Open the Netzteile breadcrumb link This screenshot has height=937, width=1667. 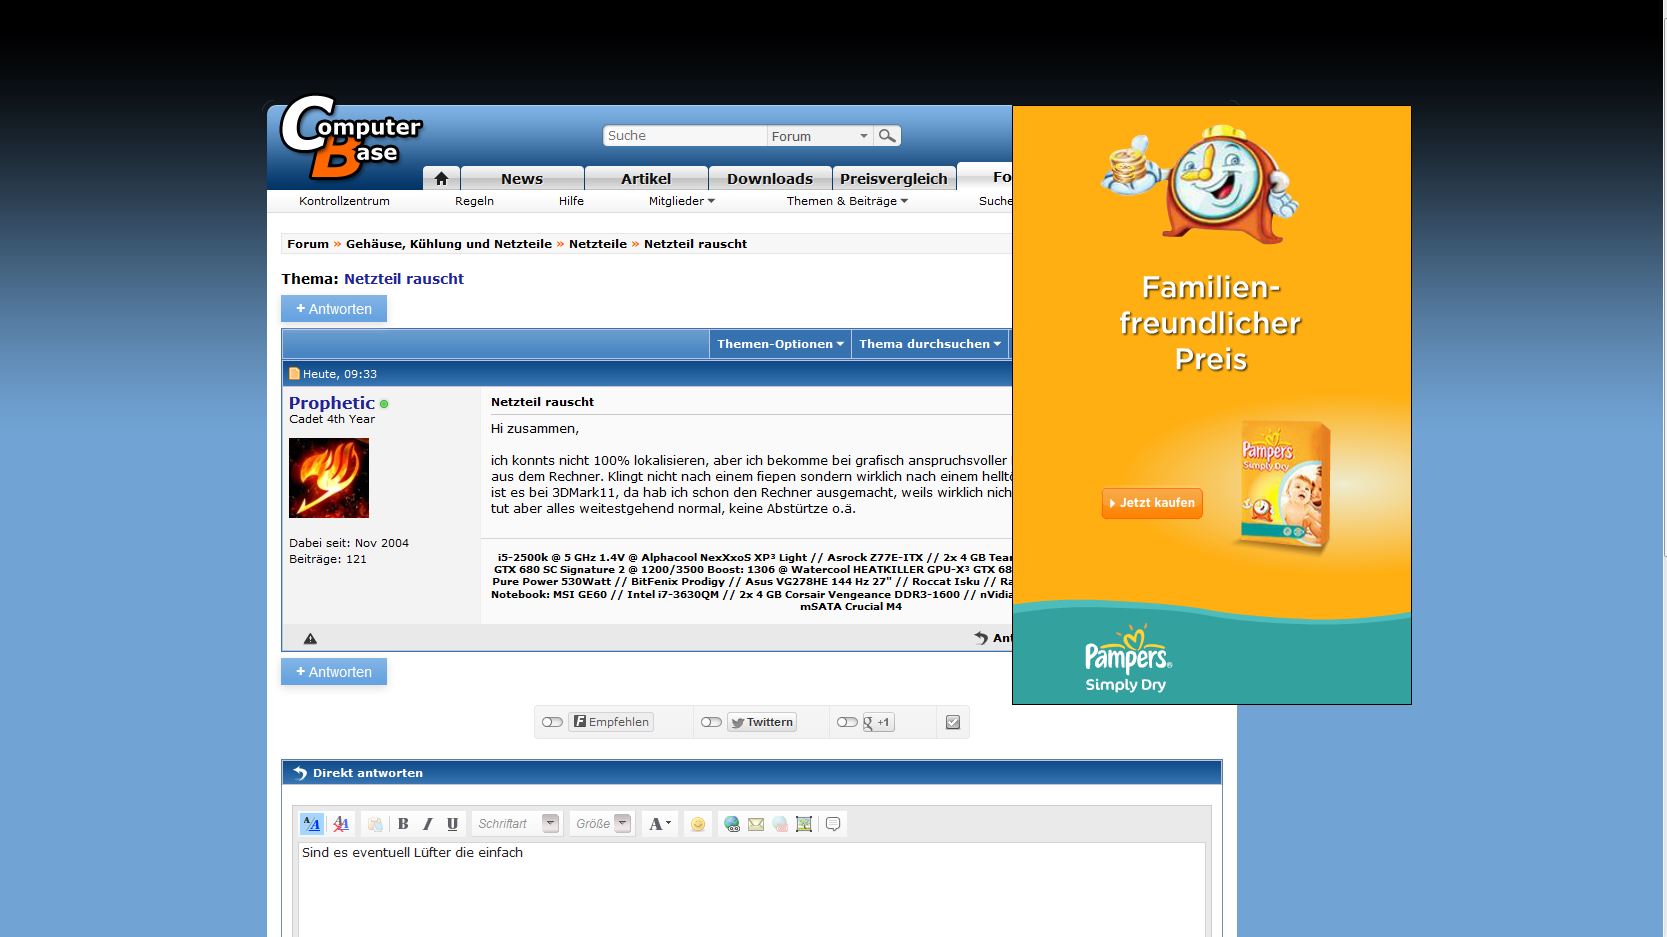[x=598, y=244]
